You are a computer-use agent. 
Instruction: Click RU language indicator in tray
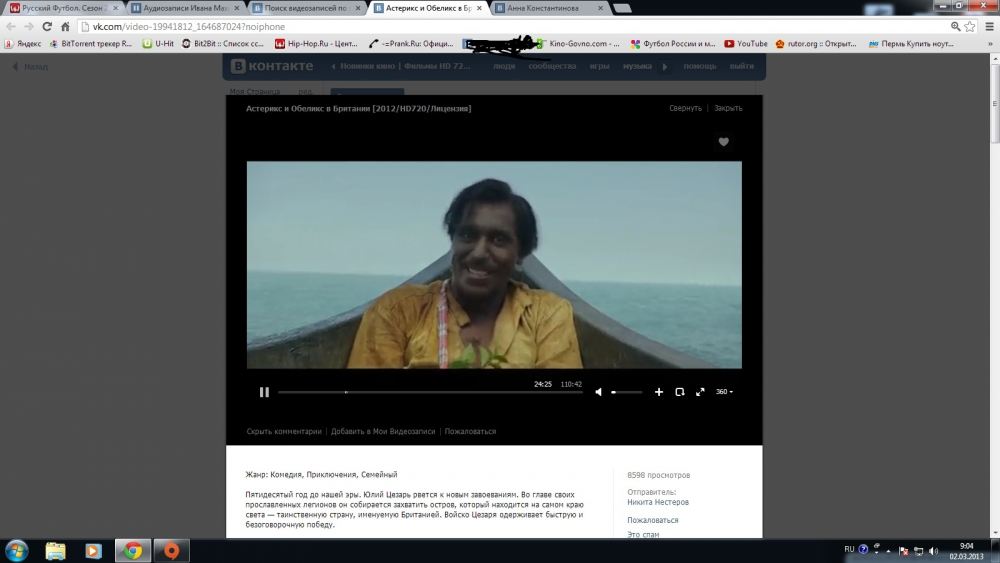[849, 549]
